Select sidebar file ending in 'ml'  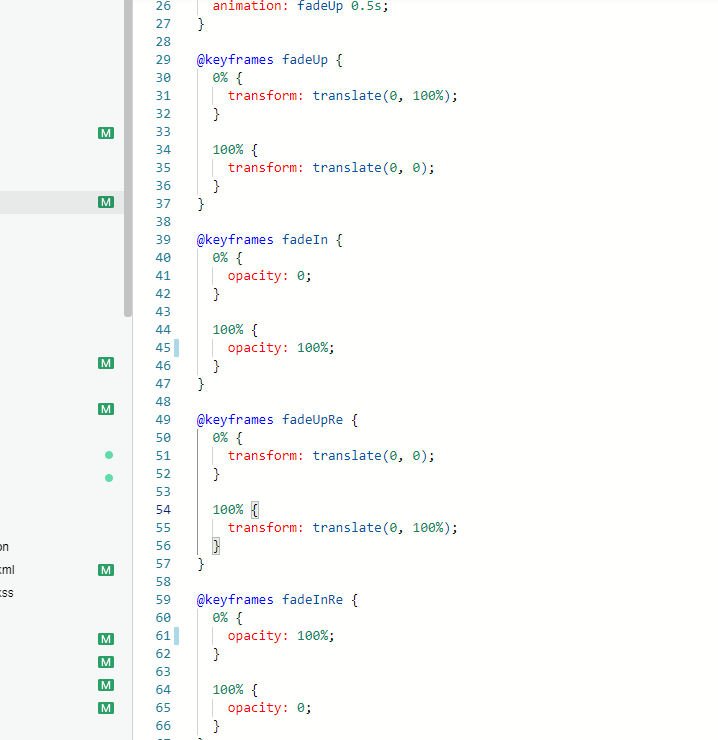pos(7,570)
